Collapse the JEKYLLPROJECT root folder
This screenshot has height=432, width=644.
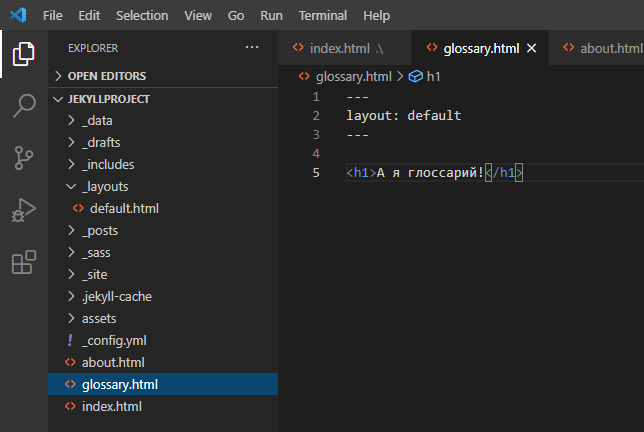click(108, 99)
